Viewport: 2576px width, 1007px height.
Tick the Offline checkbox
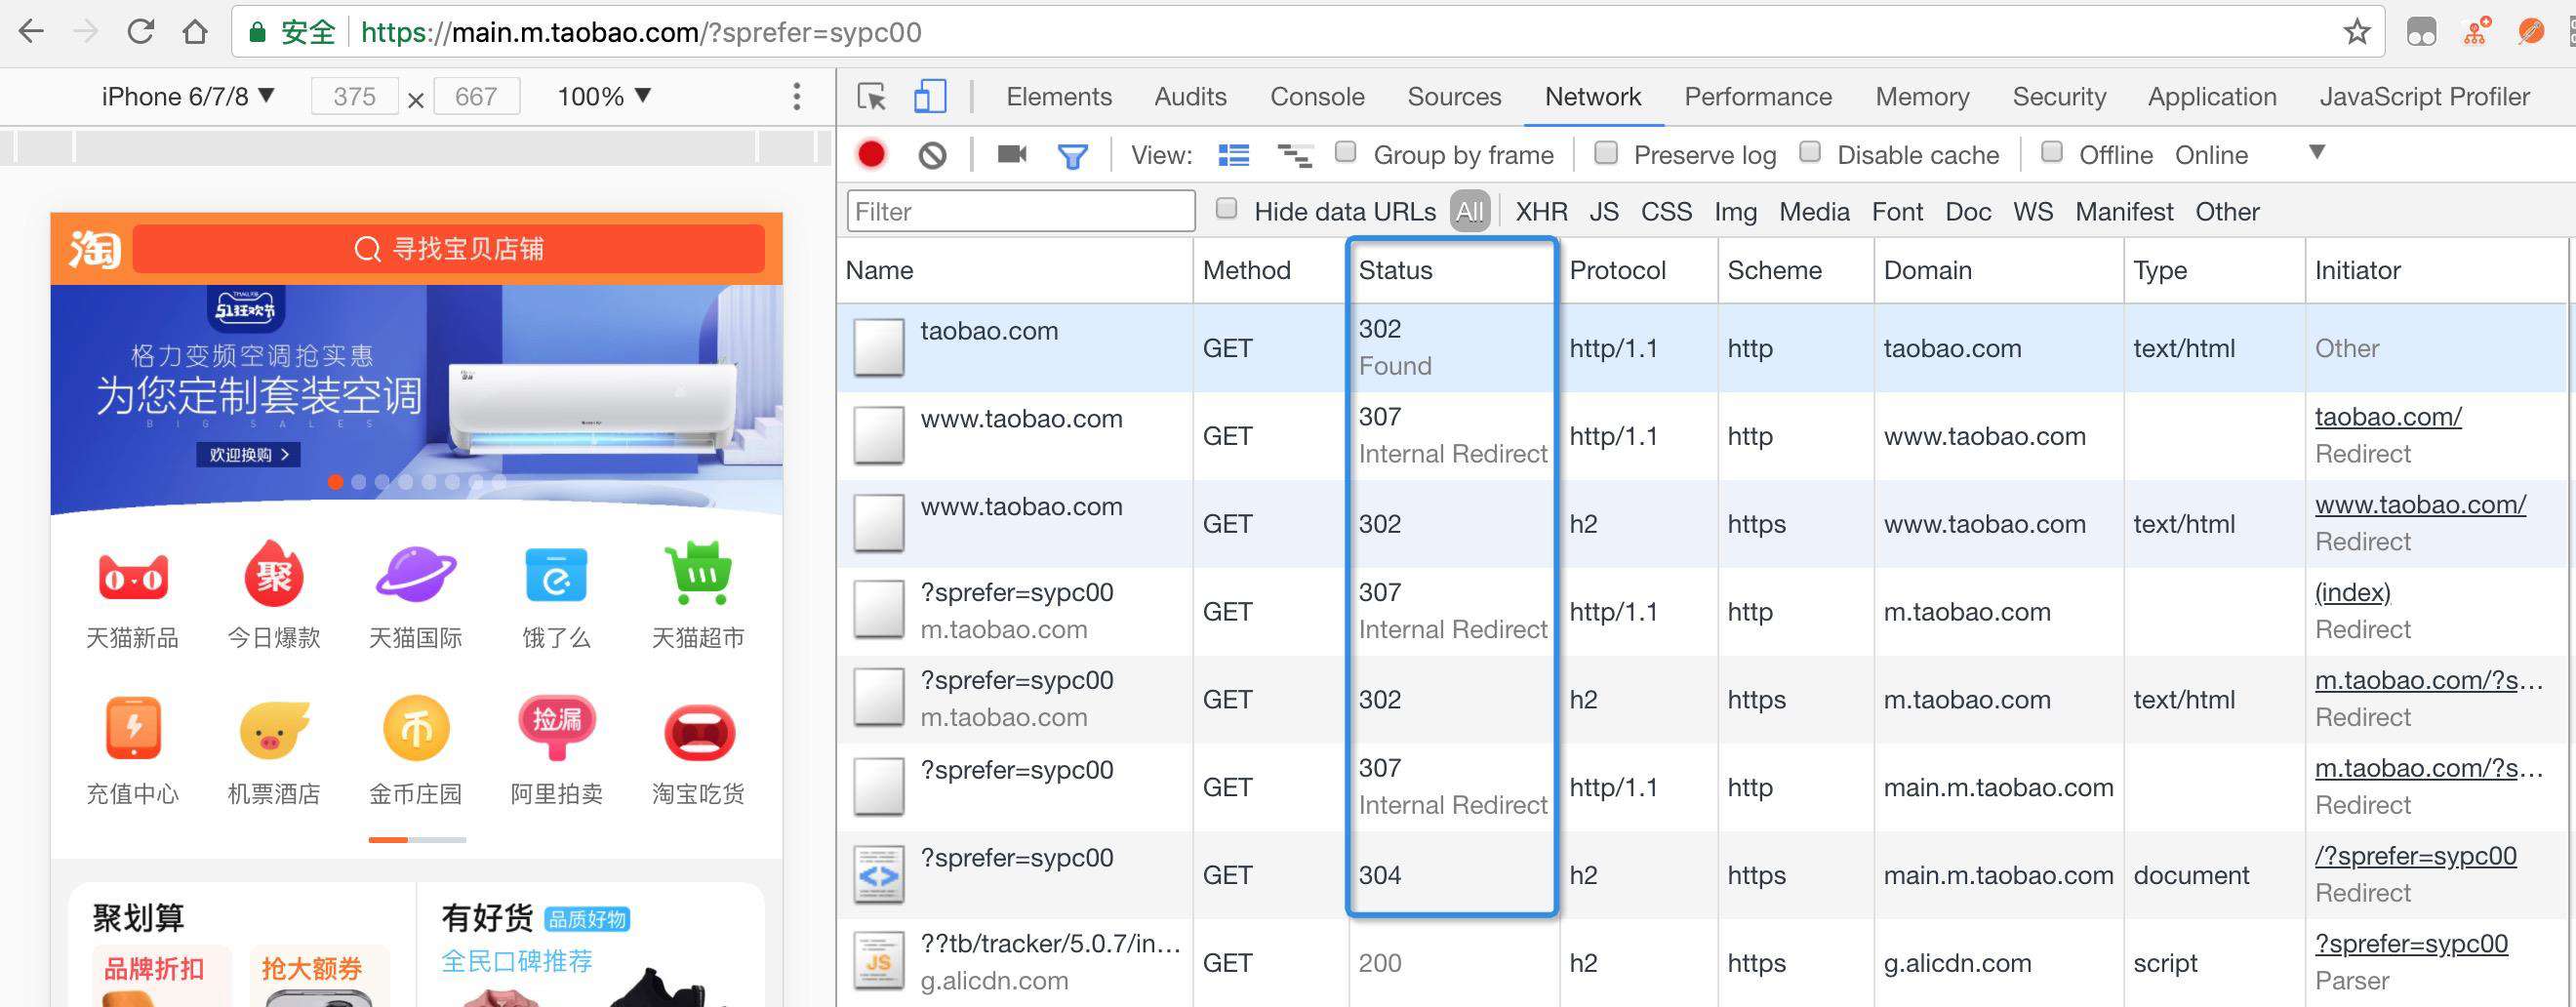point(2052,152)
